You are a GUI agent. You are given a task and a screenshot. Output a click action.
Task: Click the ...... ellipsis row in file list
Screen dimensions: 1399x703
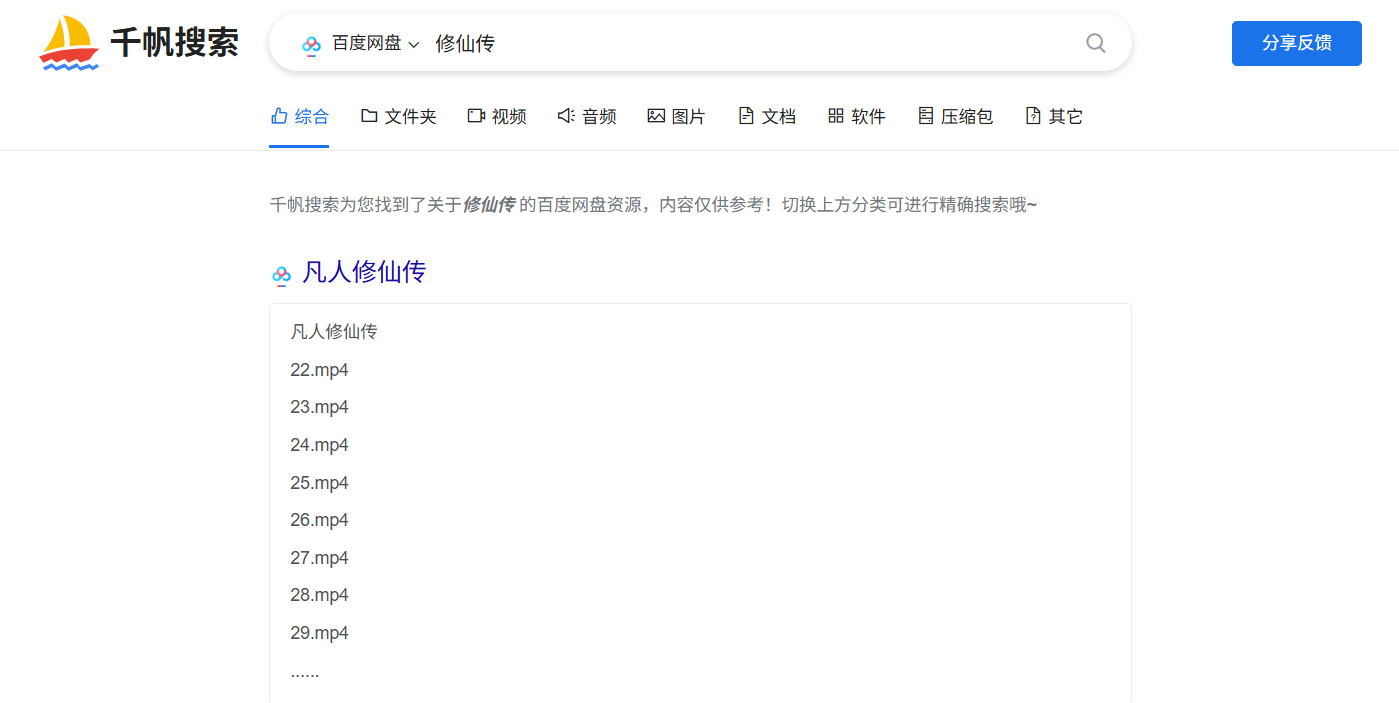pyautogui.click(x=305, y=673)
